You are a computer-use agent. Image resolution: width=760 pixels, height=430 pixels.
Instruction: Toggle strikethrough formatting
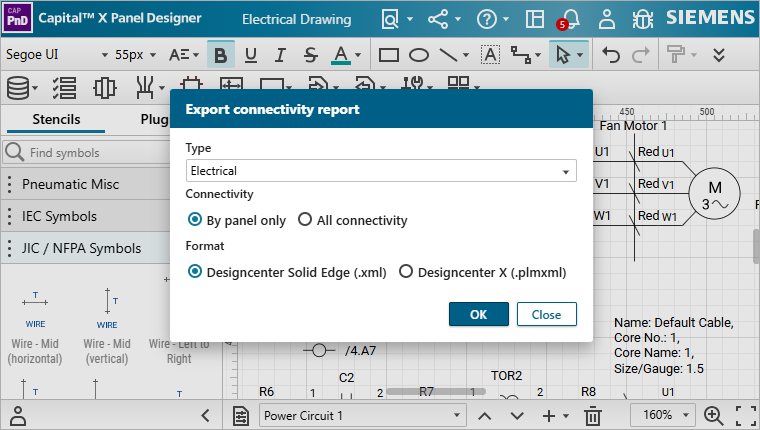click(x=310, y=55)
